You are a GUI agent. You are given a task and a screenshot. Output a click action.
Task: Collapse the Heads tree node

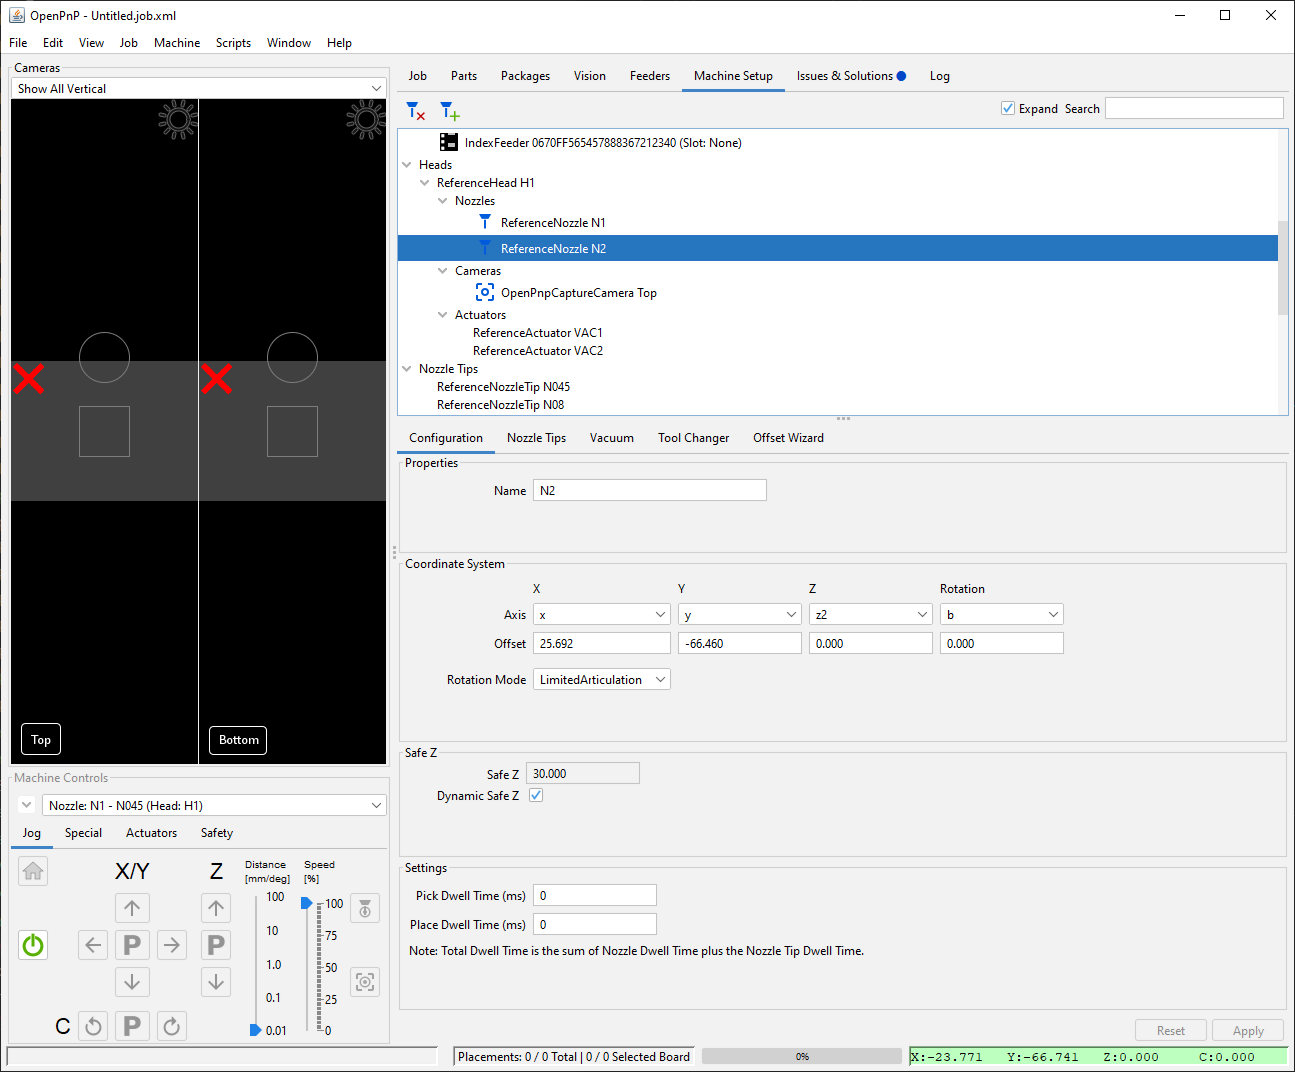(x=407, y=165)
